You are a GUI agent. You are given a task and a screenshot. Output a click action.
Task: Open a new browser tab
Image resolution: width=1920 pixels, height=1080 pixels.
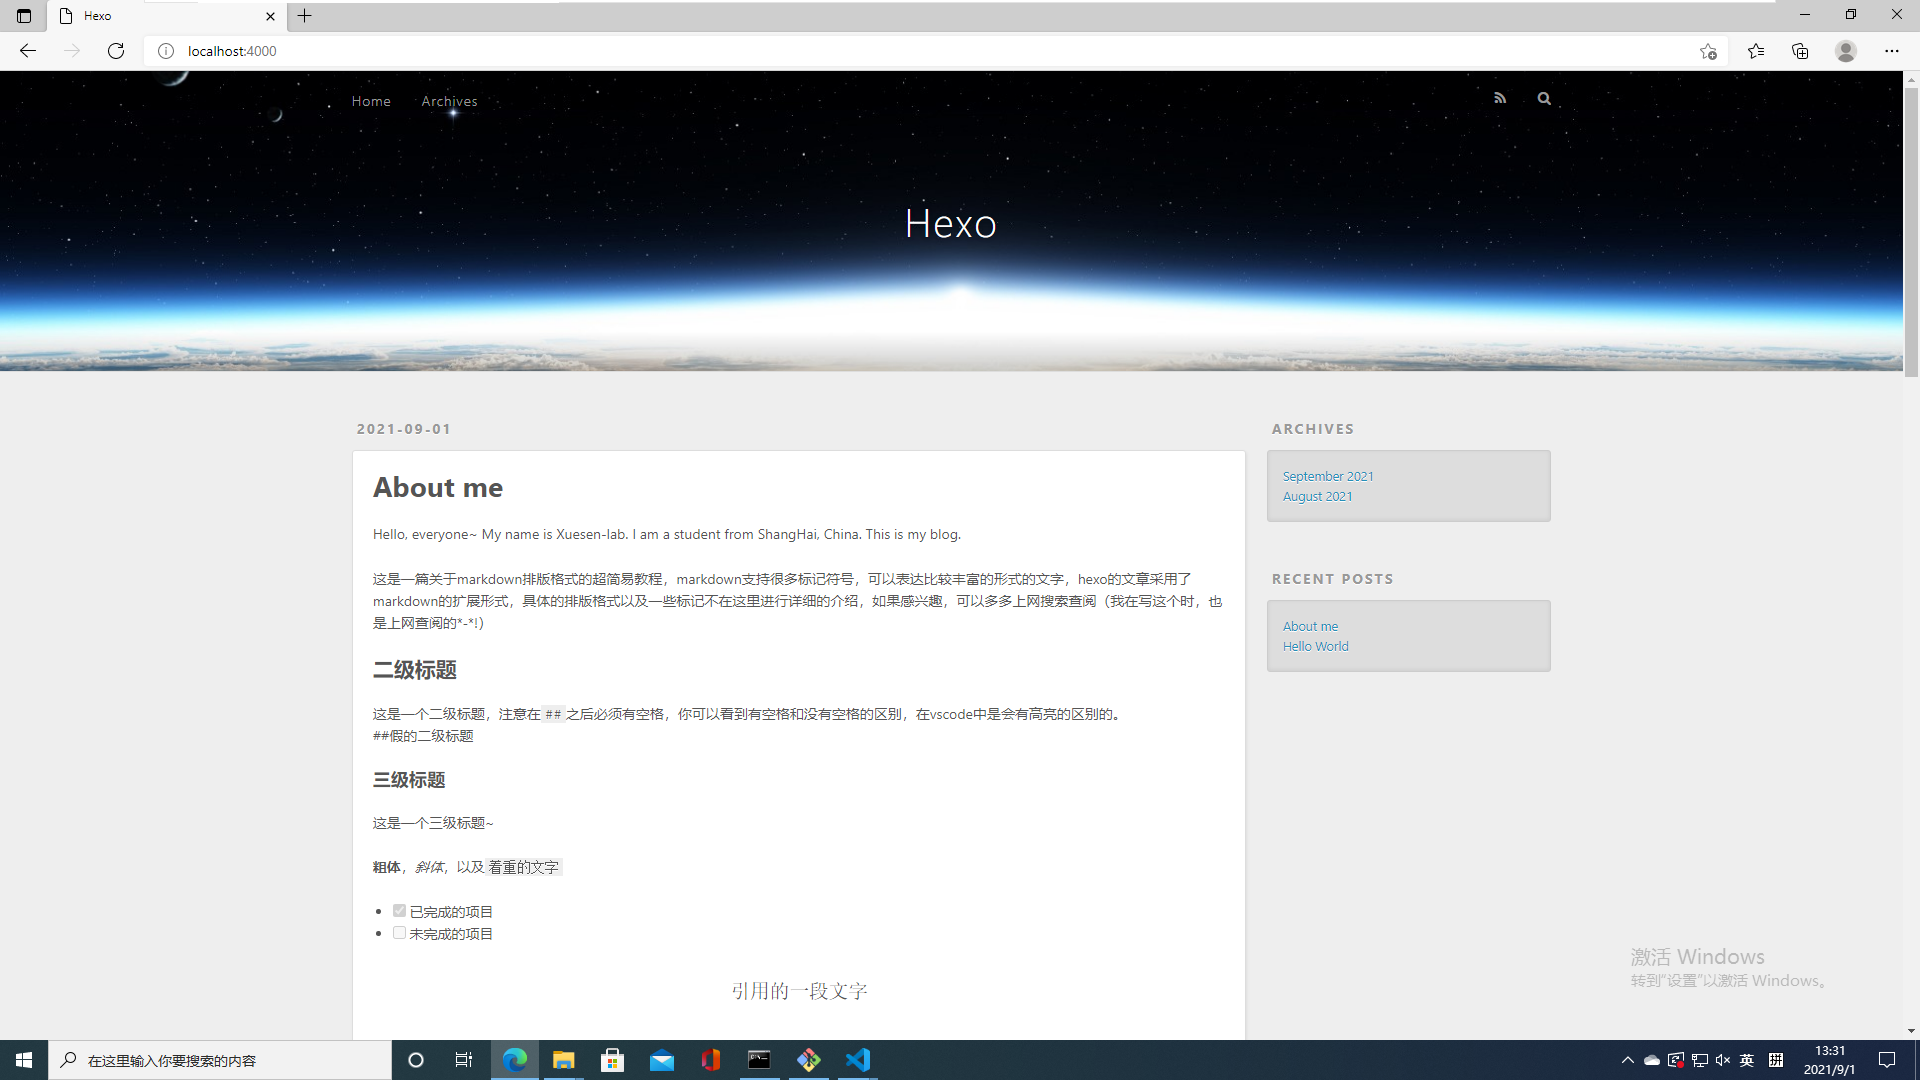[305, 16]
